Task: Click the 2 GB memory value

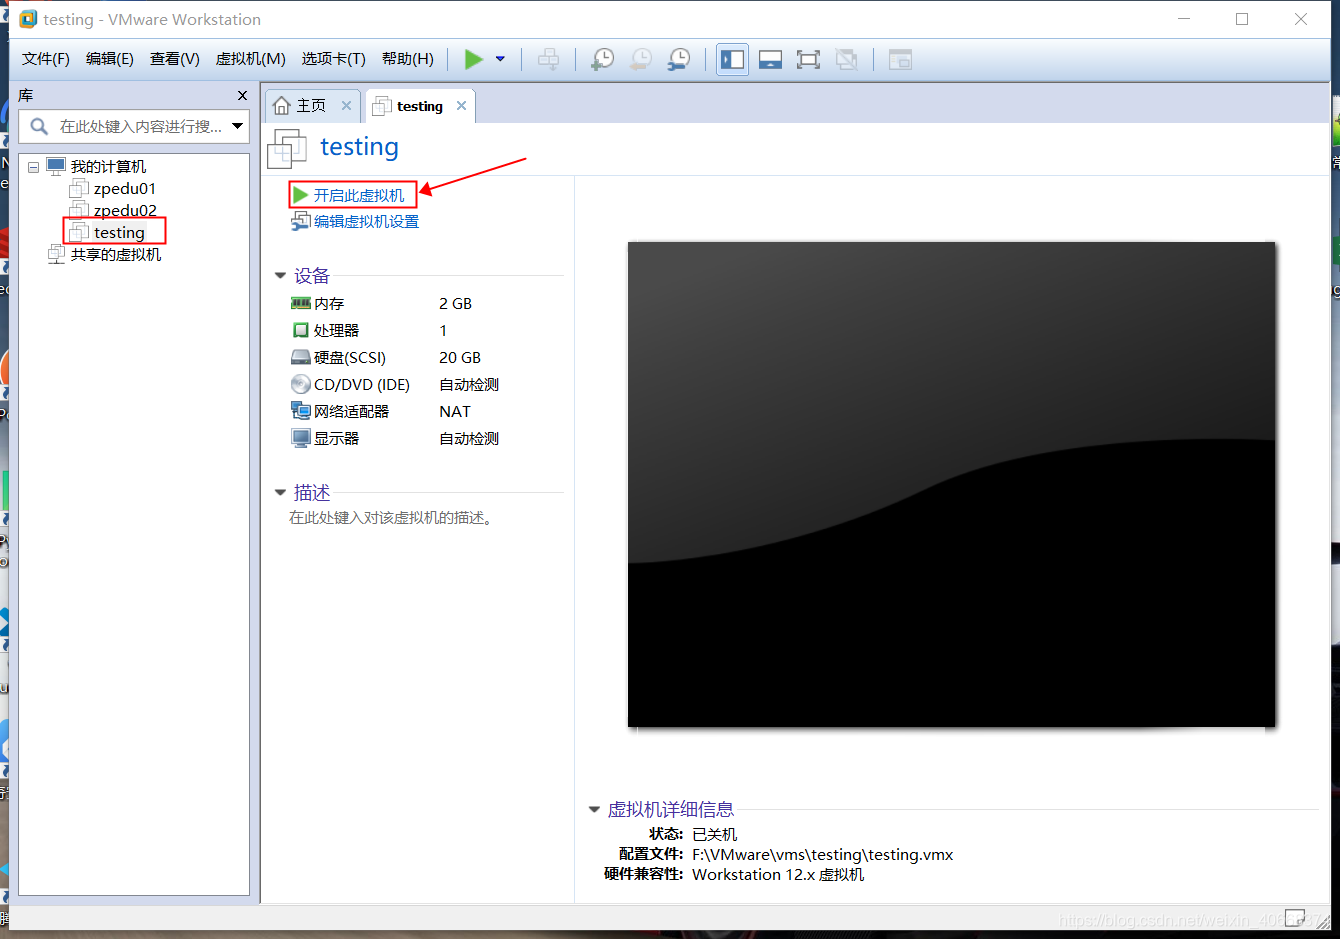Action: (x=455, y=303)
